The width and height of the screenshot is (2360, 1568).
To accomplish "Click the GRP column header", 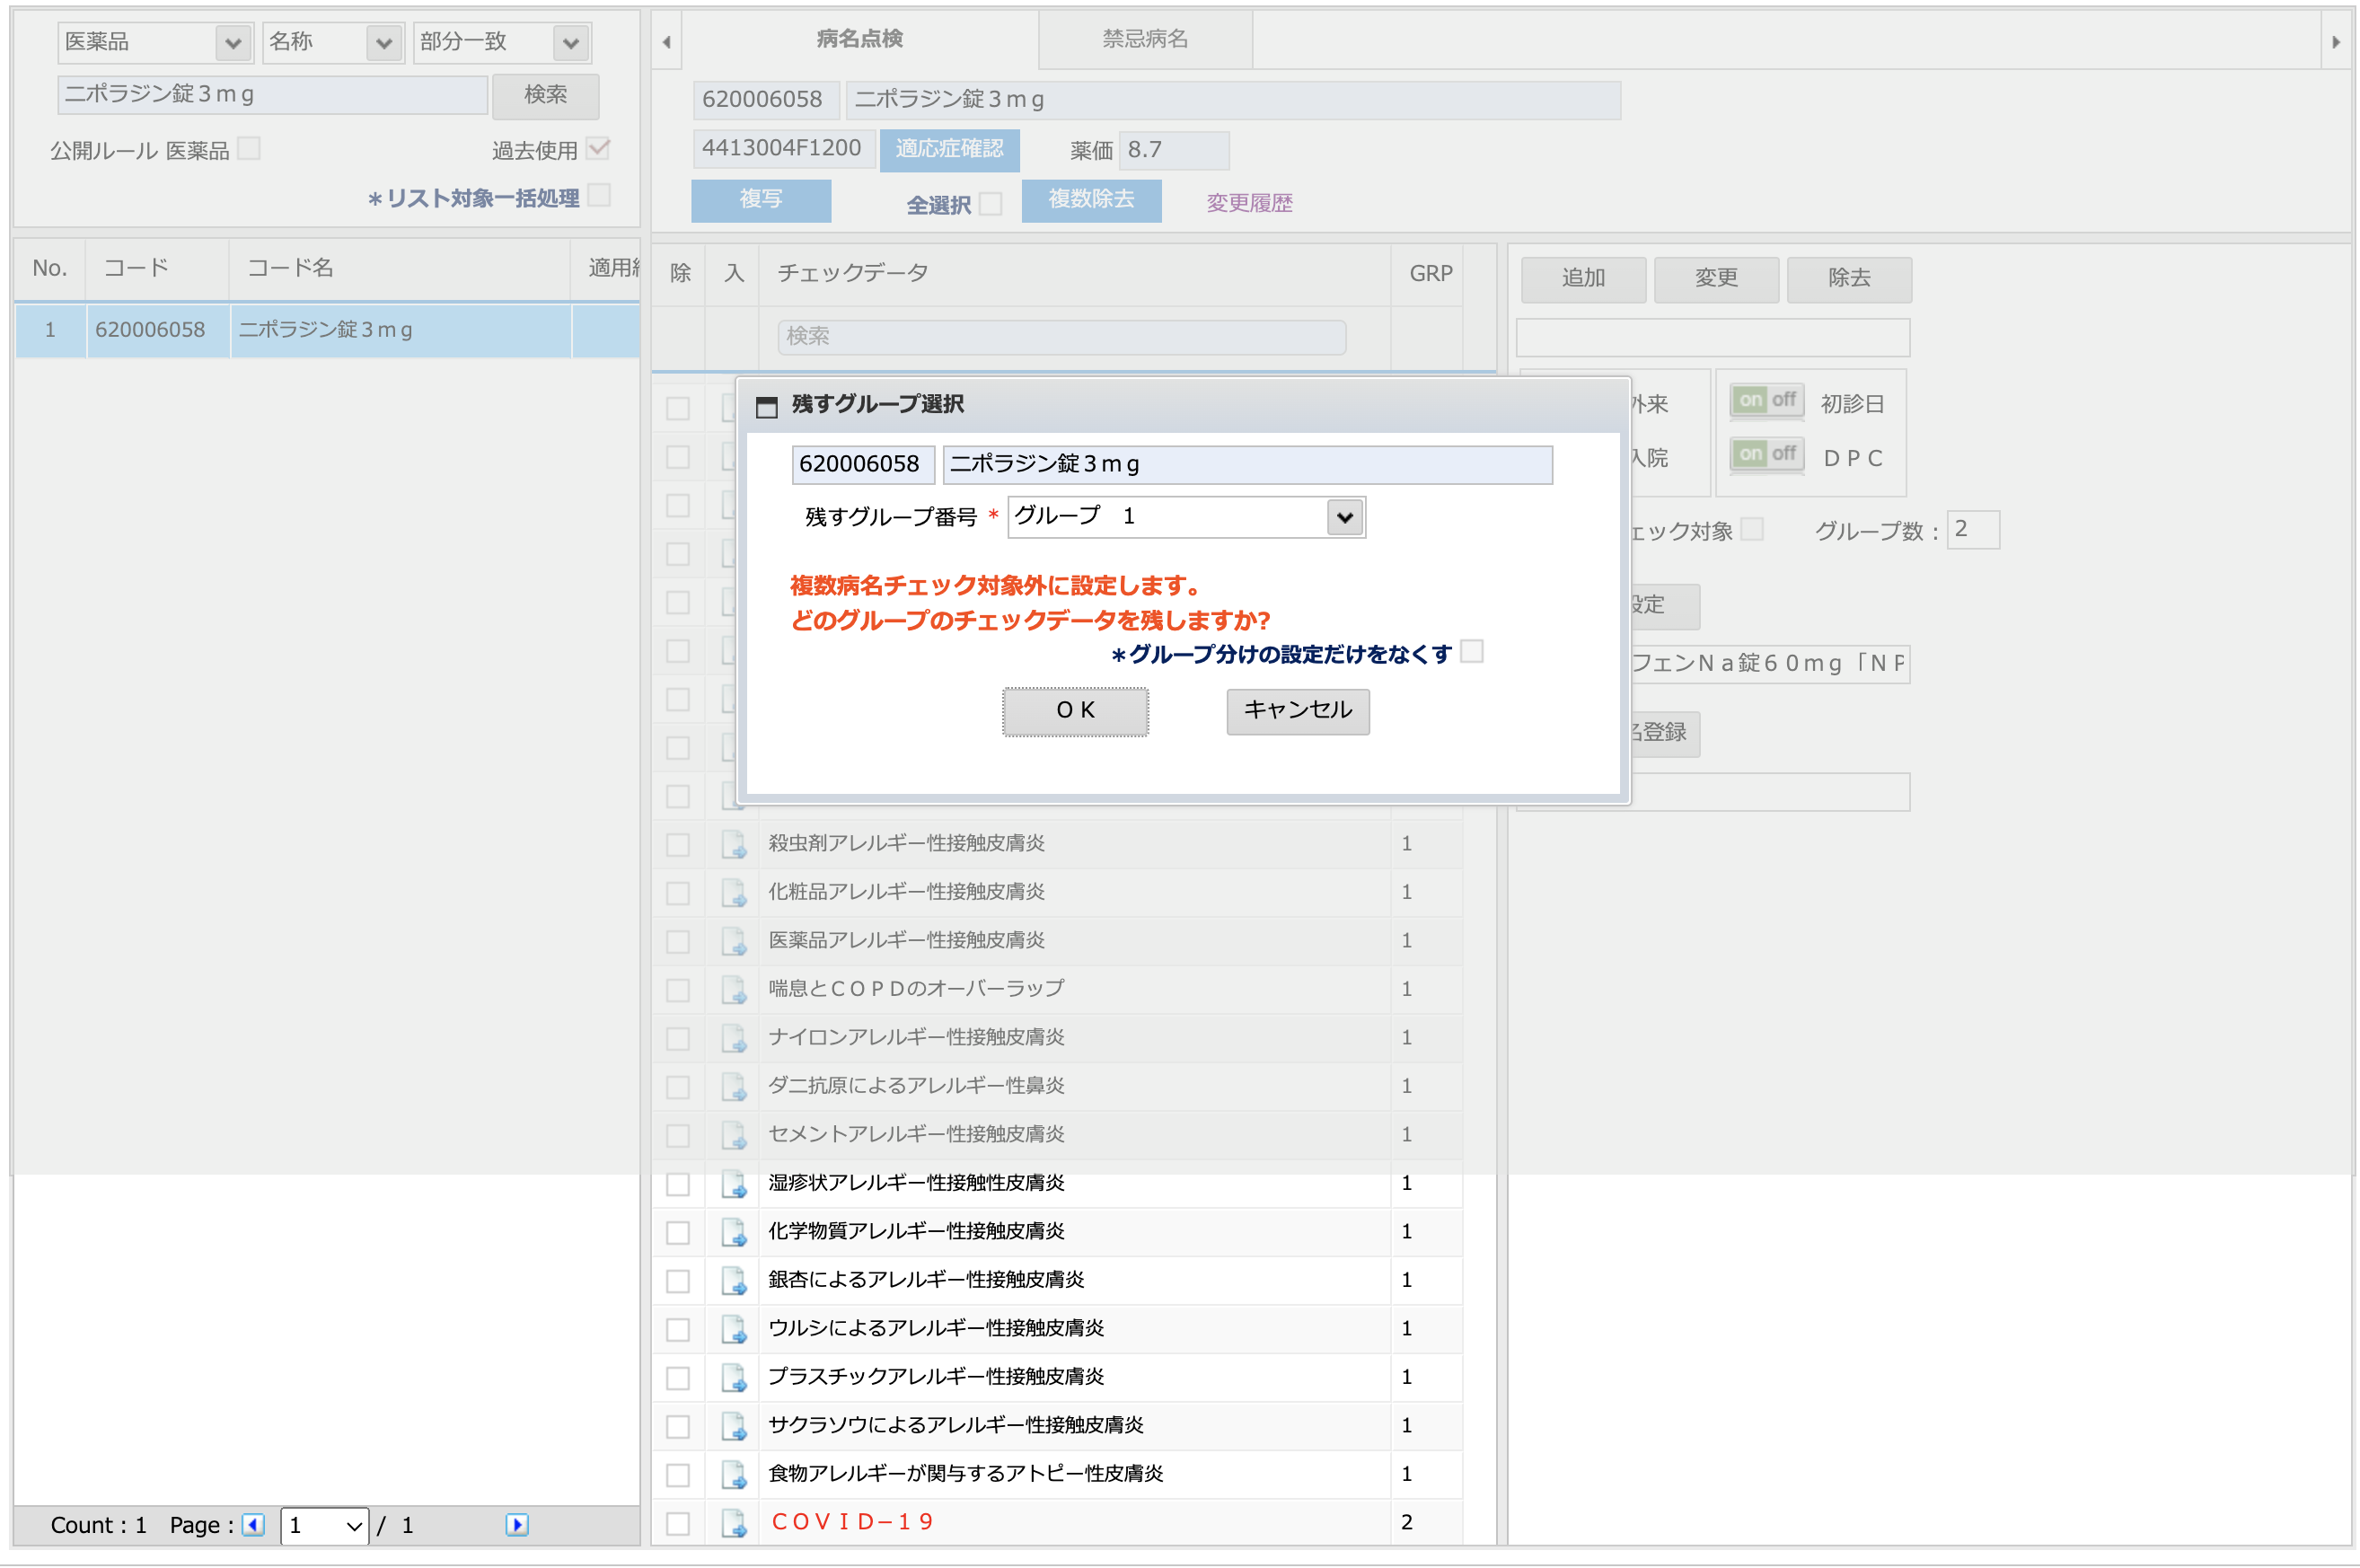I will [x=1430, y=273].
